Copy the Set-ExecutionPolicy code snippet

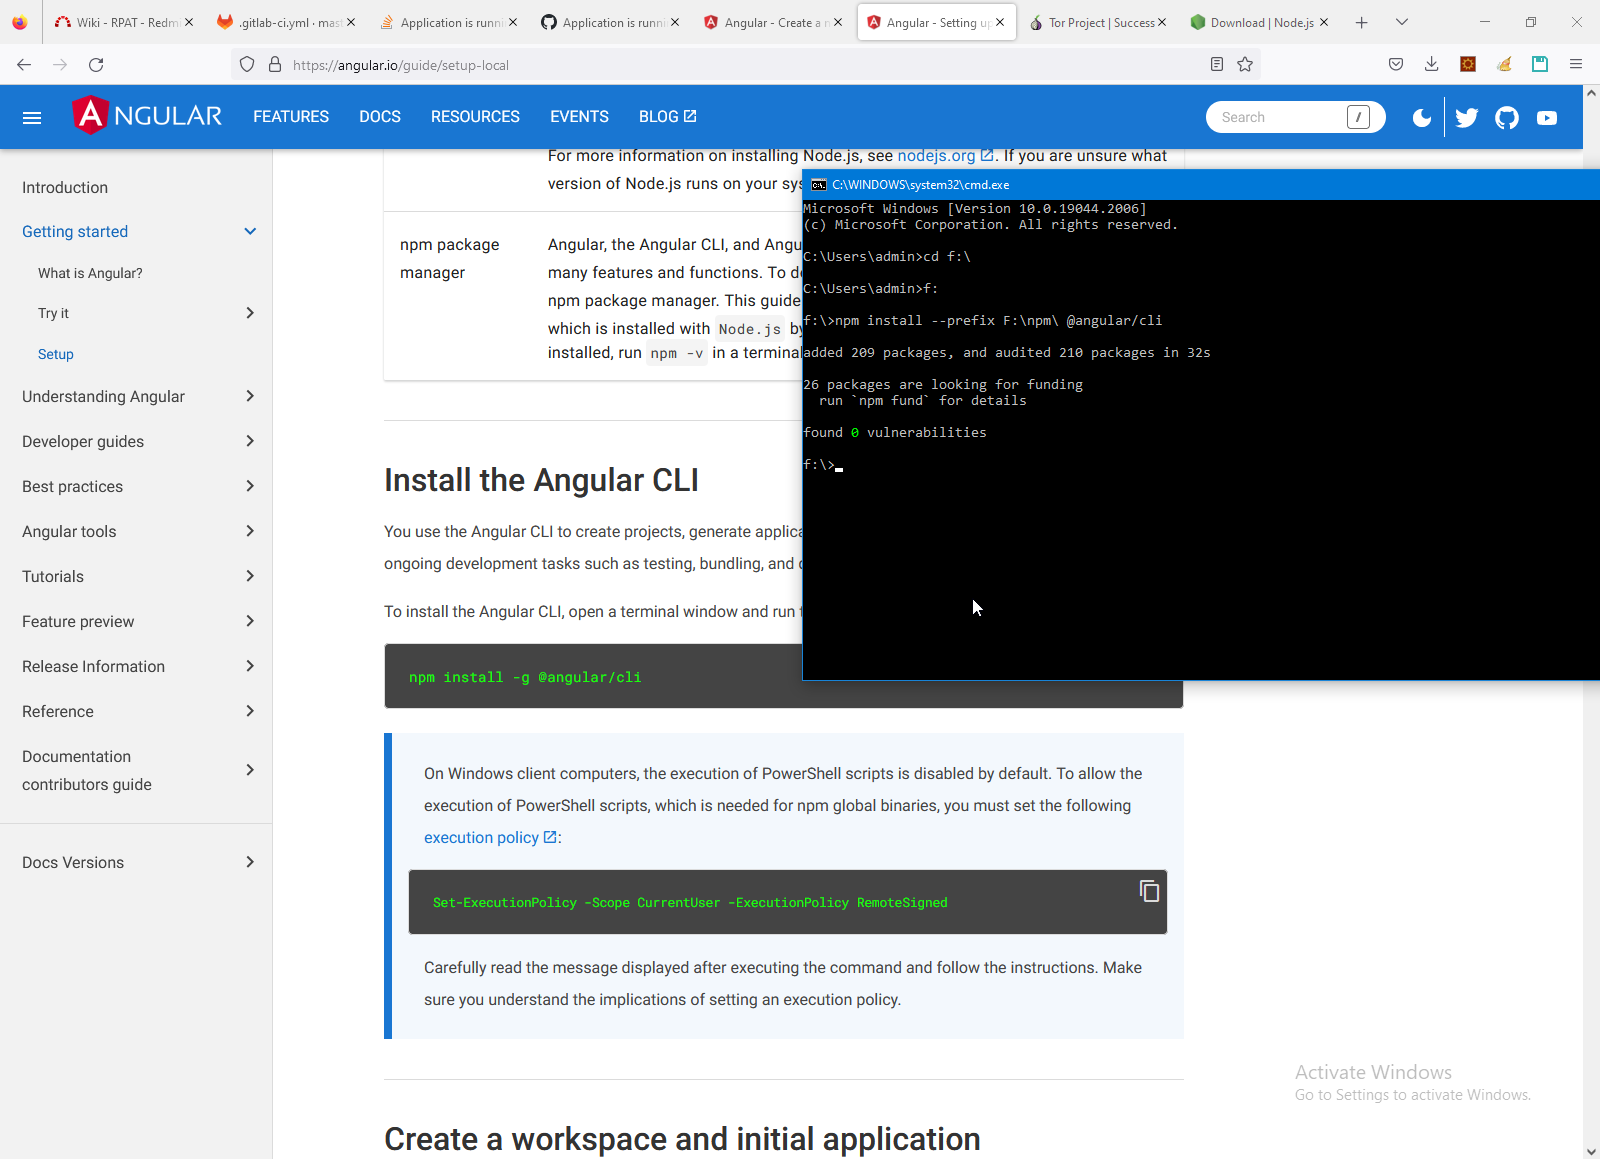[1150, 891]
